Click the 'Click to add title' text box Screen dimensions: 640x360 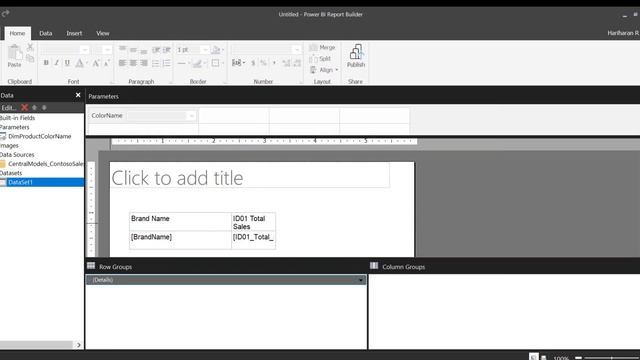pos(249,176)
